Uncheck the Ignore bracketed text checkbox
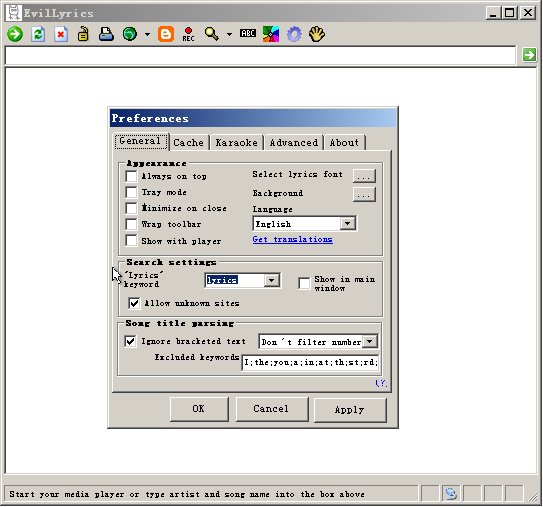Image resolution: width=543 pixels, height=507 pixels. 130,341
